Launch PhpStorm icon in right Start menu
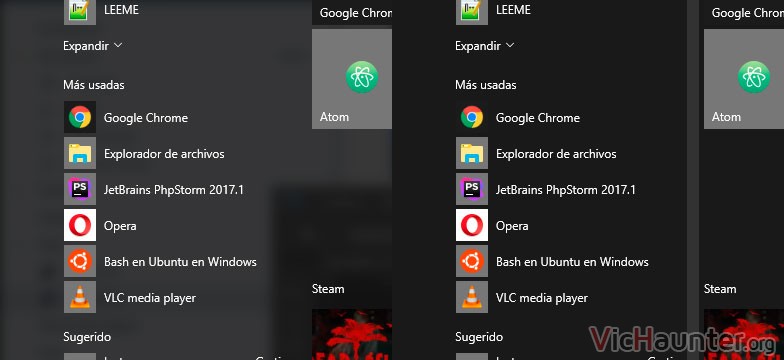 click(472, 190)
